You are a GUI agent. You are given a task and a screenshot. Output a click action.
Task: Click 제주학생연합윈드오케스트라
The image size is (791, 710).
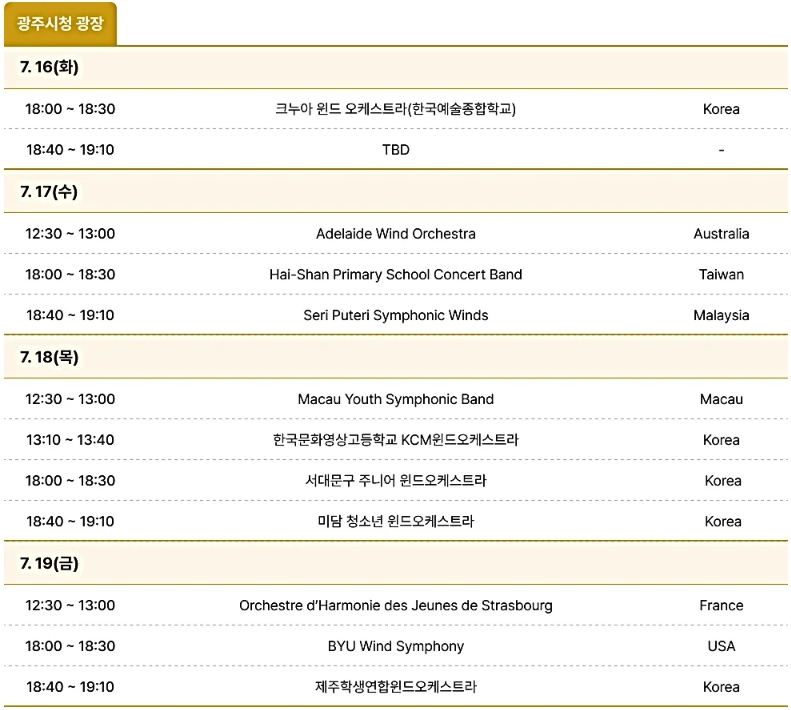[396, 687]
